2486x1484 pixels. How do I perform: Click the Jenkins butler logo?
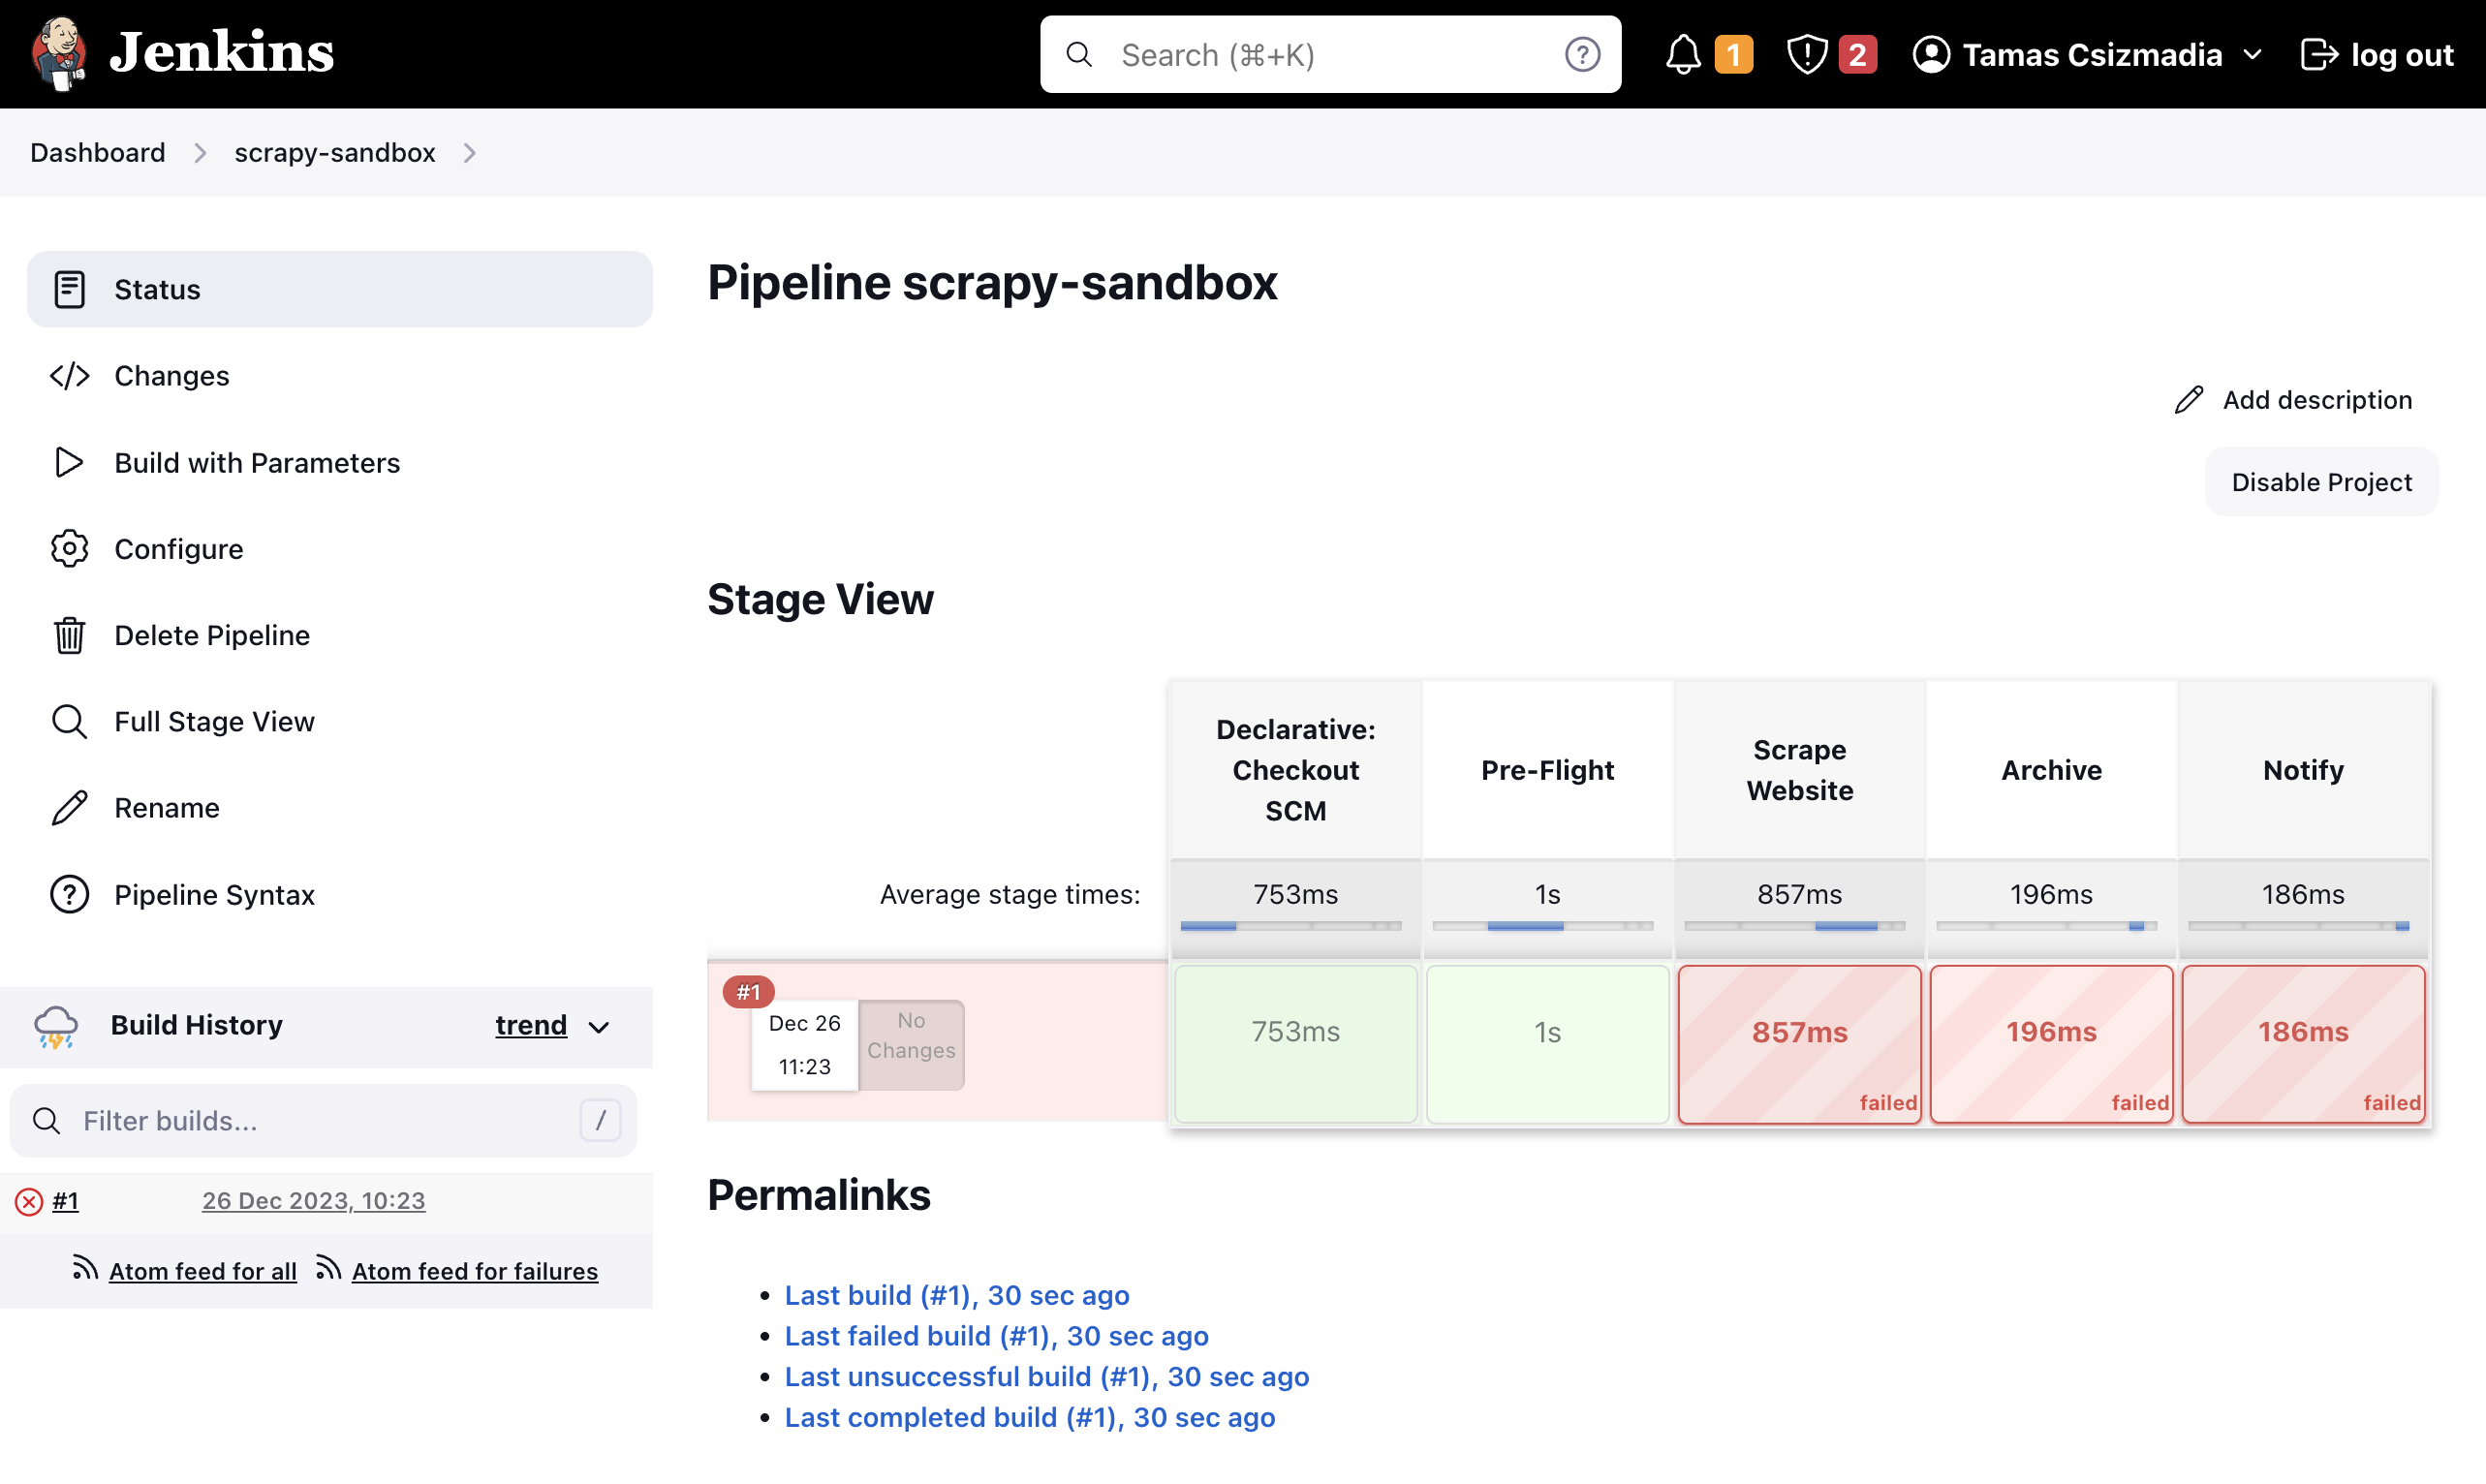point(60,53)
